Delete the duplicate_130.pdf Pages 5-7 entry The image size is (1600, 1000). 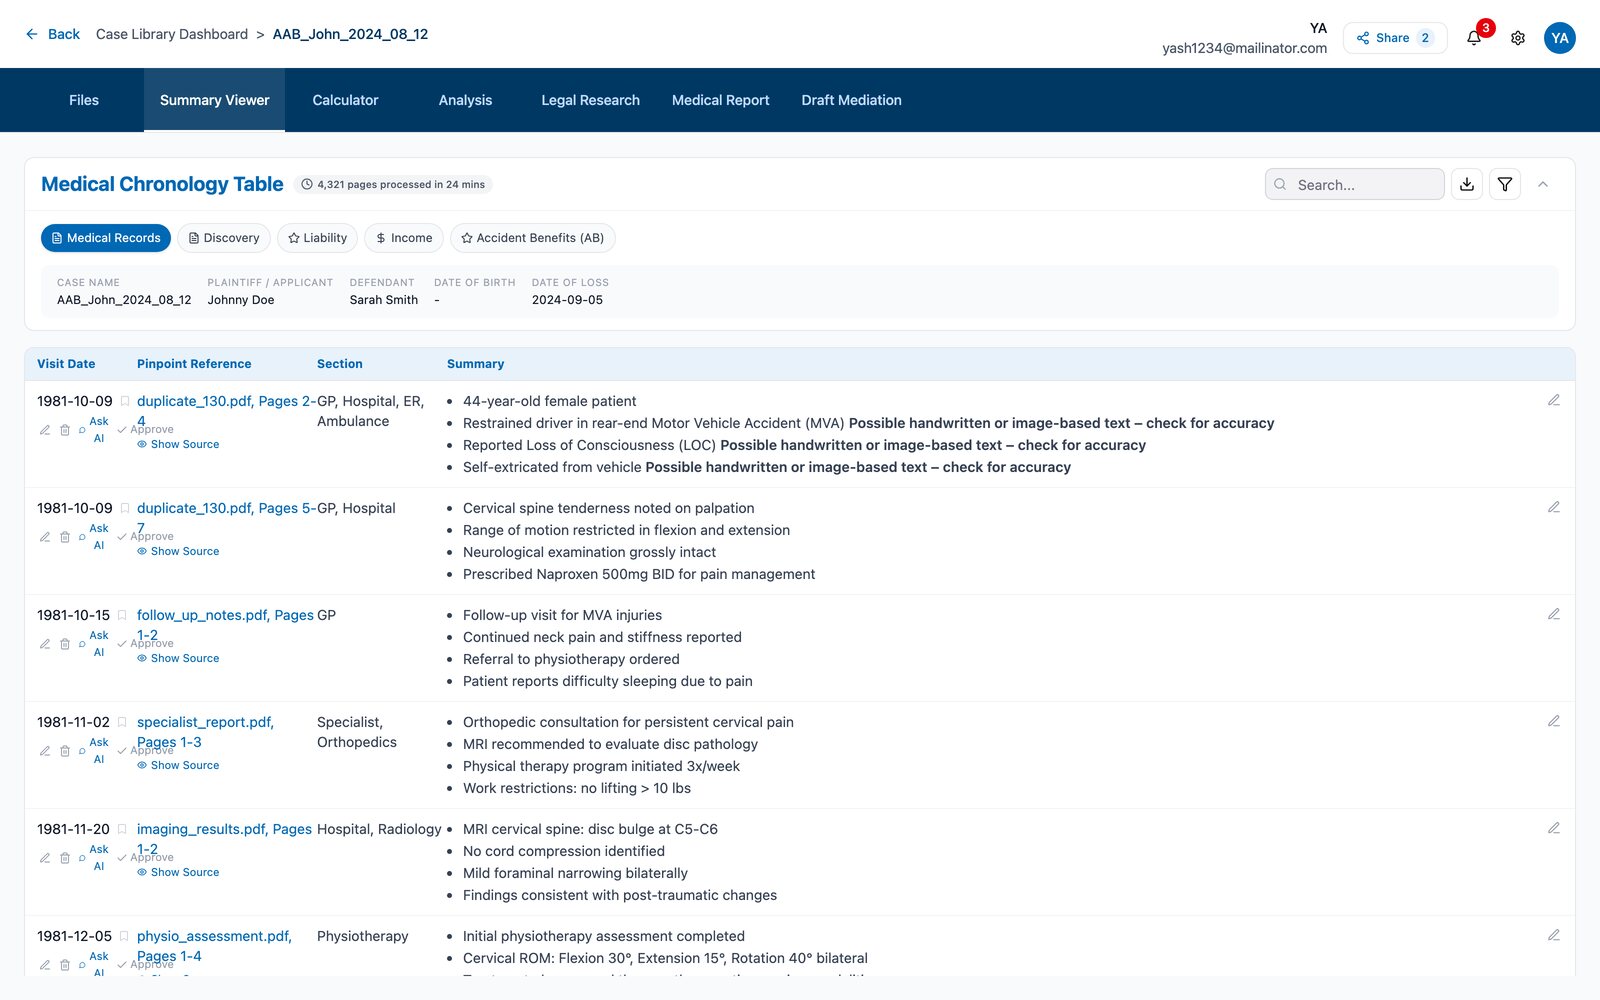(x=65, y=537)
